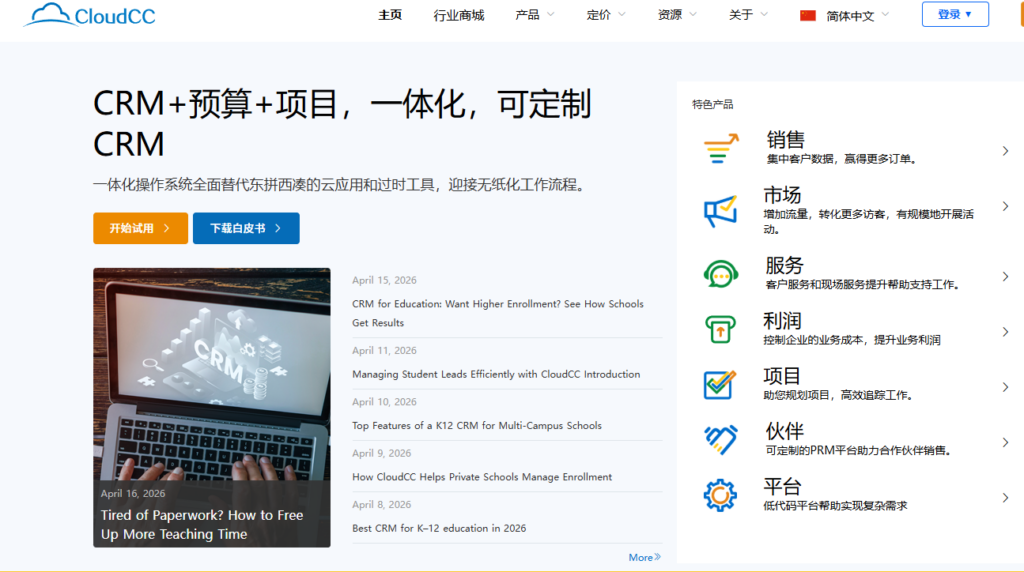
Task: Open the 伙伴 row chevron
Action: point(1005,443)
